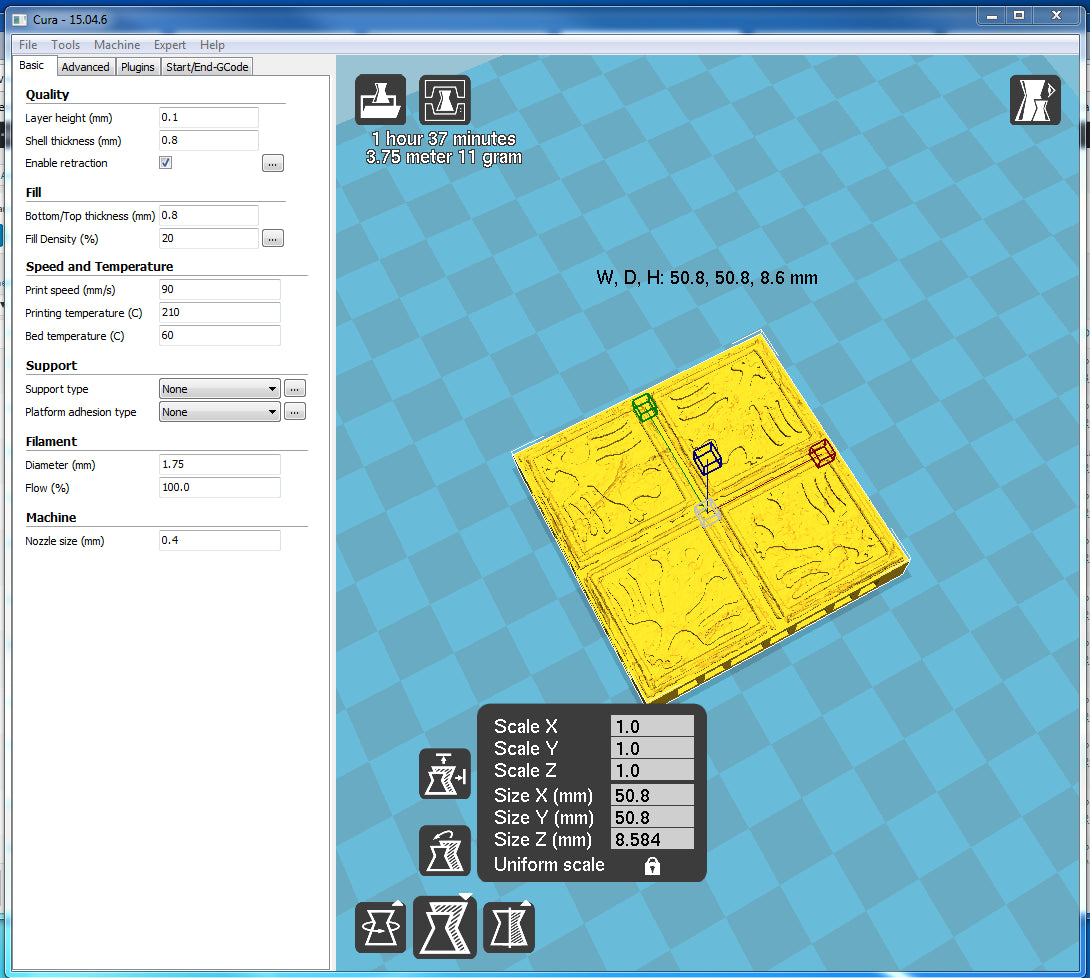Viewport: 1090px width, 978px height.
Task: Open Fill Density settings ellipsis button
Action: (273, 238)
